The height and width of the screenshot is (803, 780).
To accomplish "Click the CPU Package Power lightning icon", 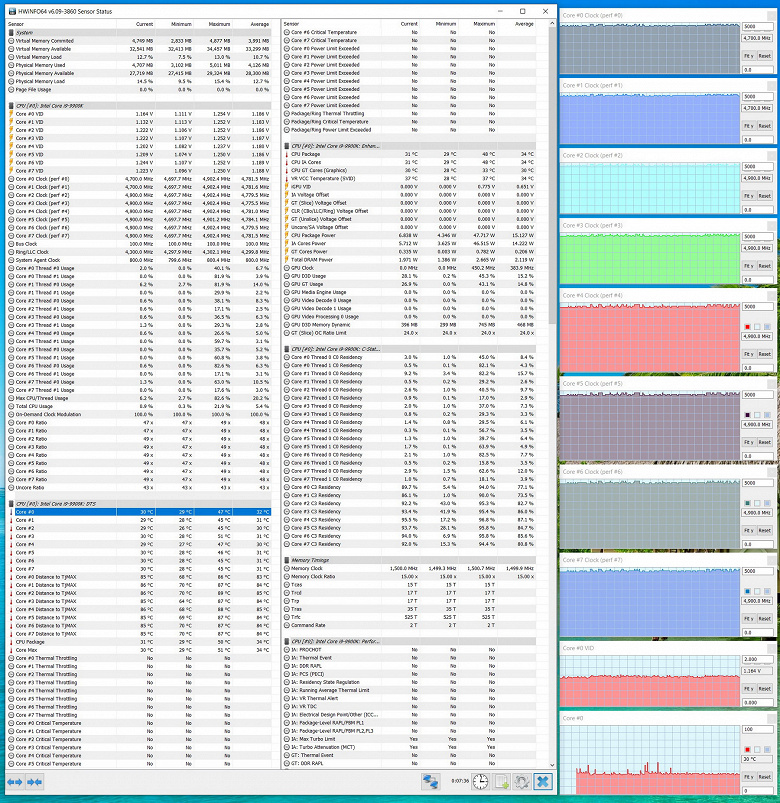I will (x=287, y=236).
